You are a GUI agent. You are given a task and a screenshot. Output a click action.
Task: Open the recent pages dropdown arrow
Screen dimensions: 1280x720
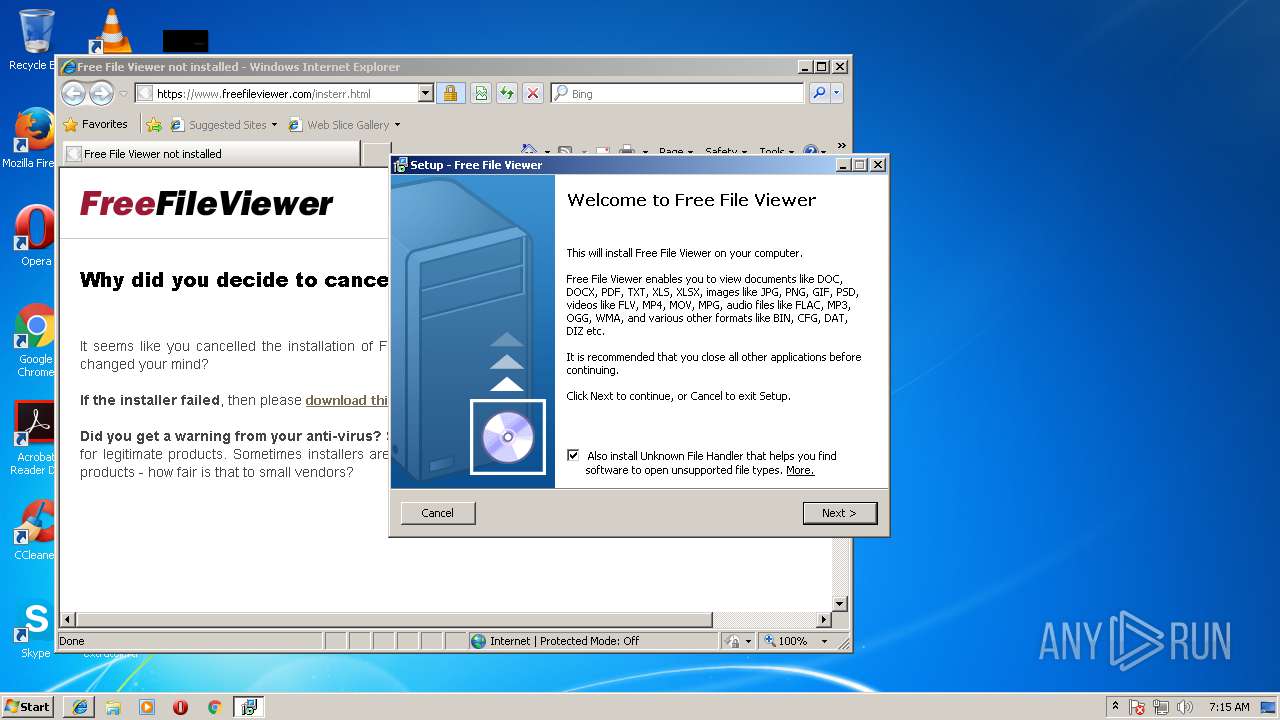(x=123, y=94)
